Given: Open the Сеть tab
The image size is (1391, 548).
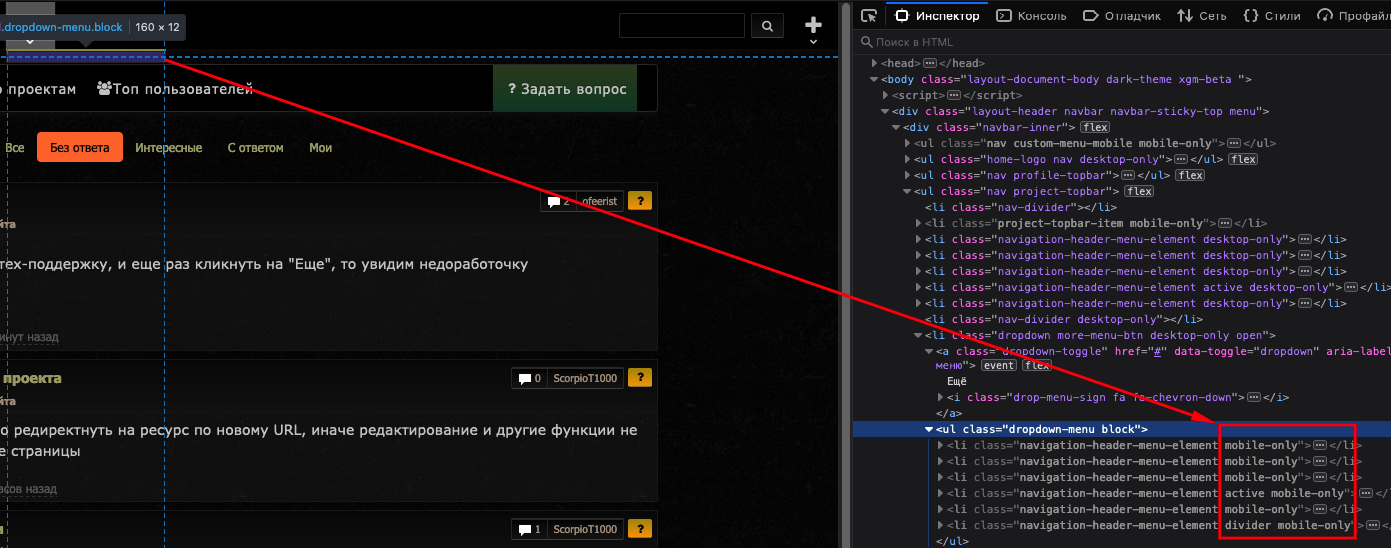Looking at the screenshot, I should click(x=1202, y=16).
